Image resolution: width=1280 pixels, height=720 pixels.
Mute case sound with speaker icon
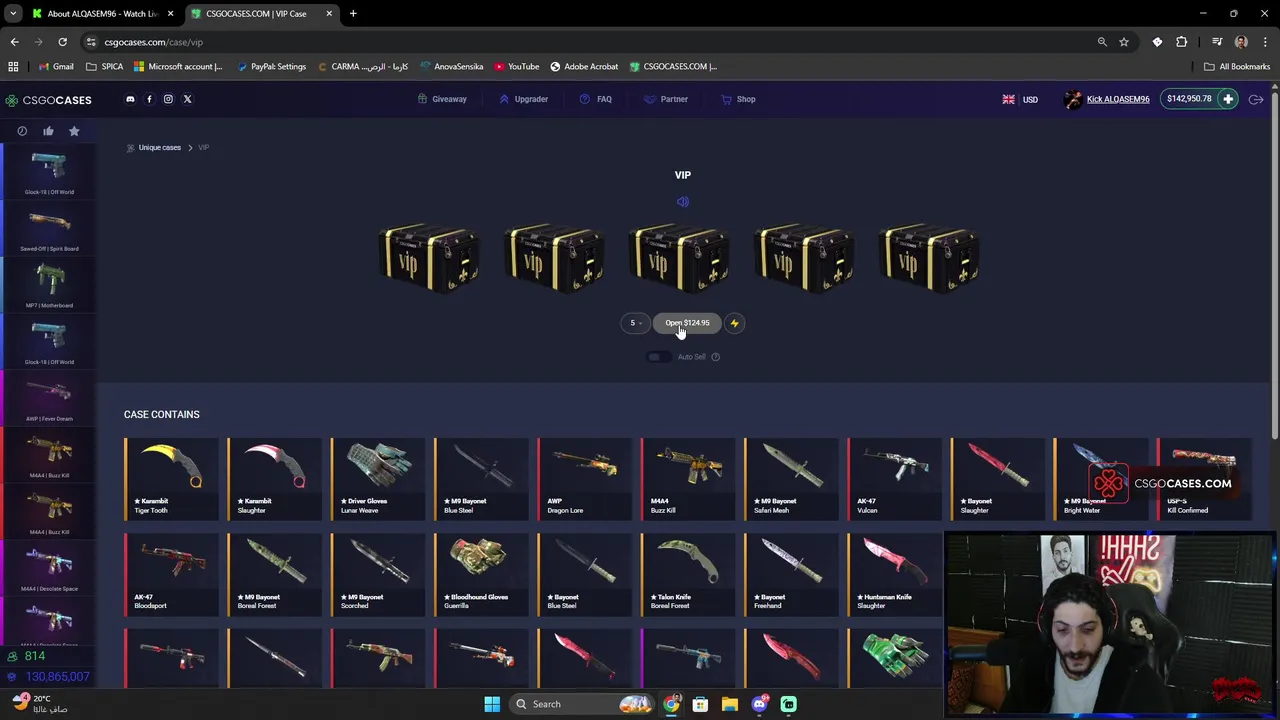[683, 202]
